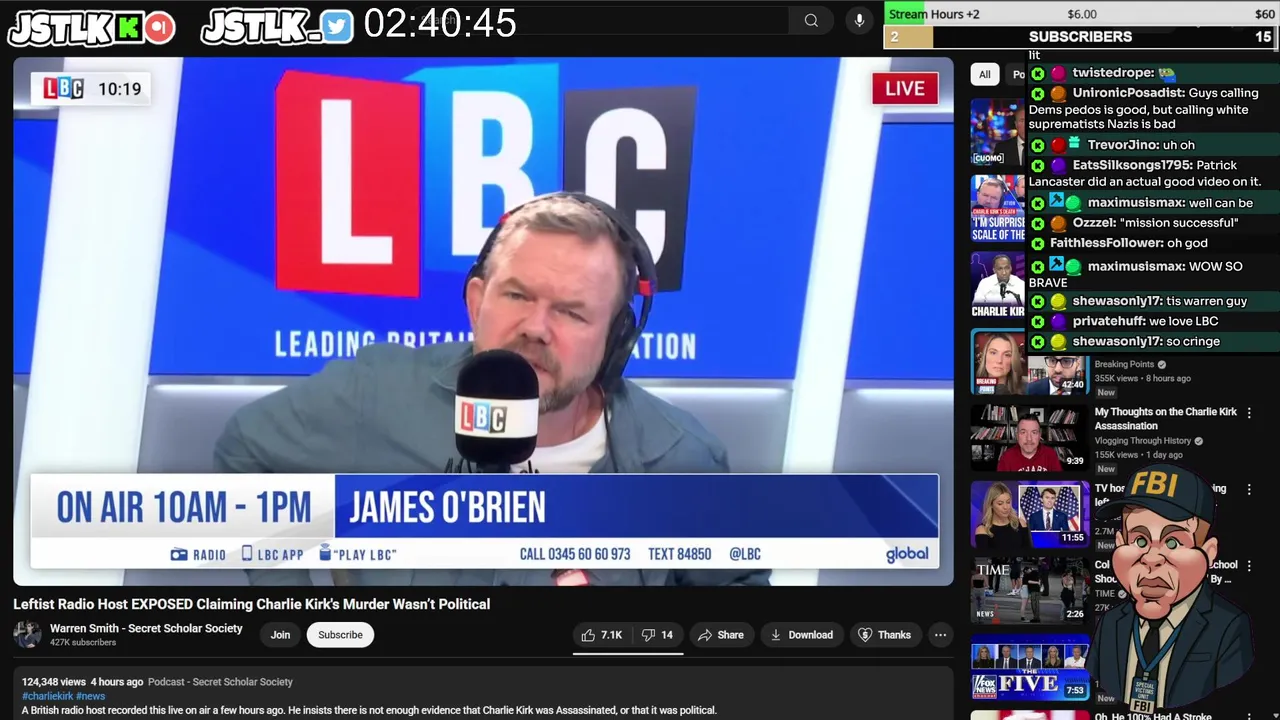Click the Stream Hours +2 goal bar
This screenshot has height=720, width=1280.
click(x=1080, y=14)
